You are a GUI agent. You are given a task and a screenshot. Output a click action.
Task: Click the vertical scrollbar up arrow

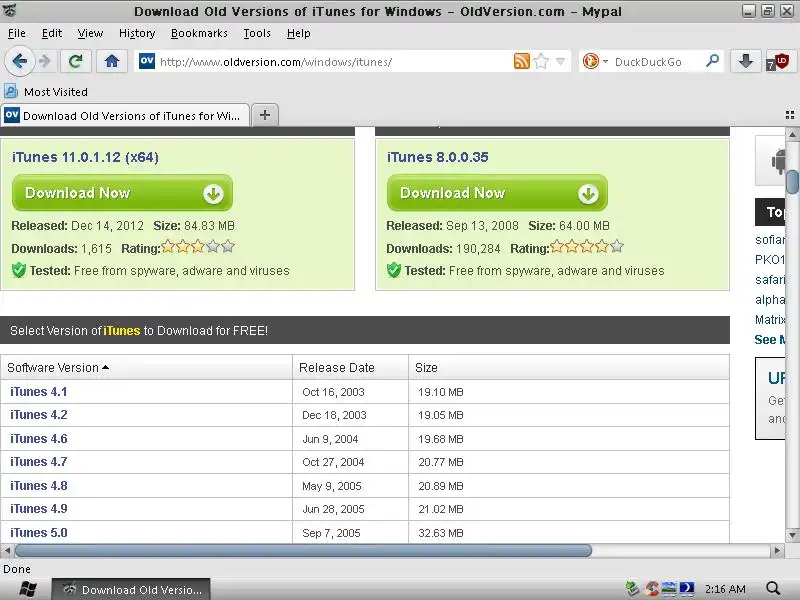[x=792, y=135]
